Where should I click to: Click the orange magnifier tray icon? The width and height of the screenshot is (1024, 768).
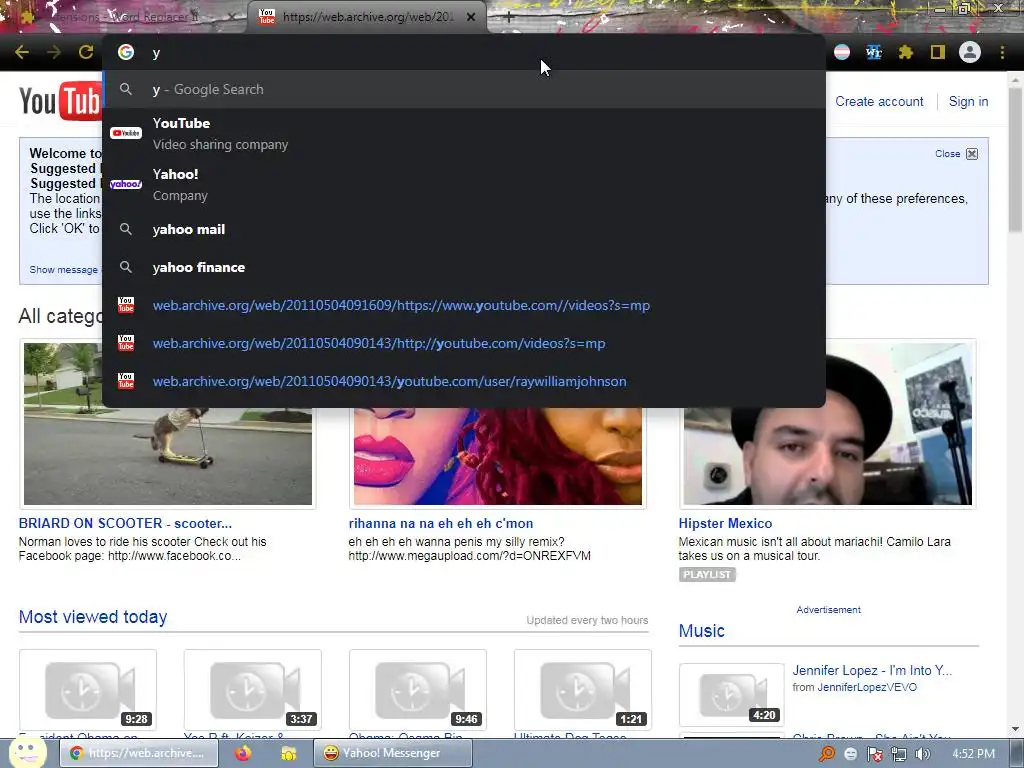click(827, 754)
